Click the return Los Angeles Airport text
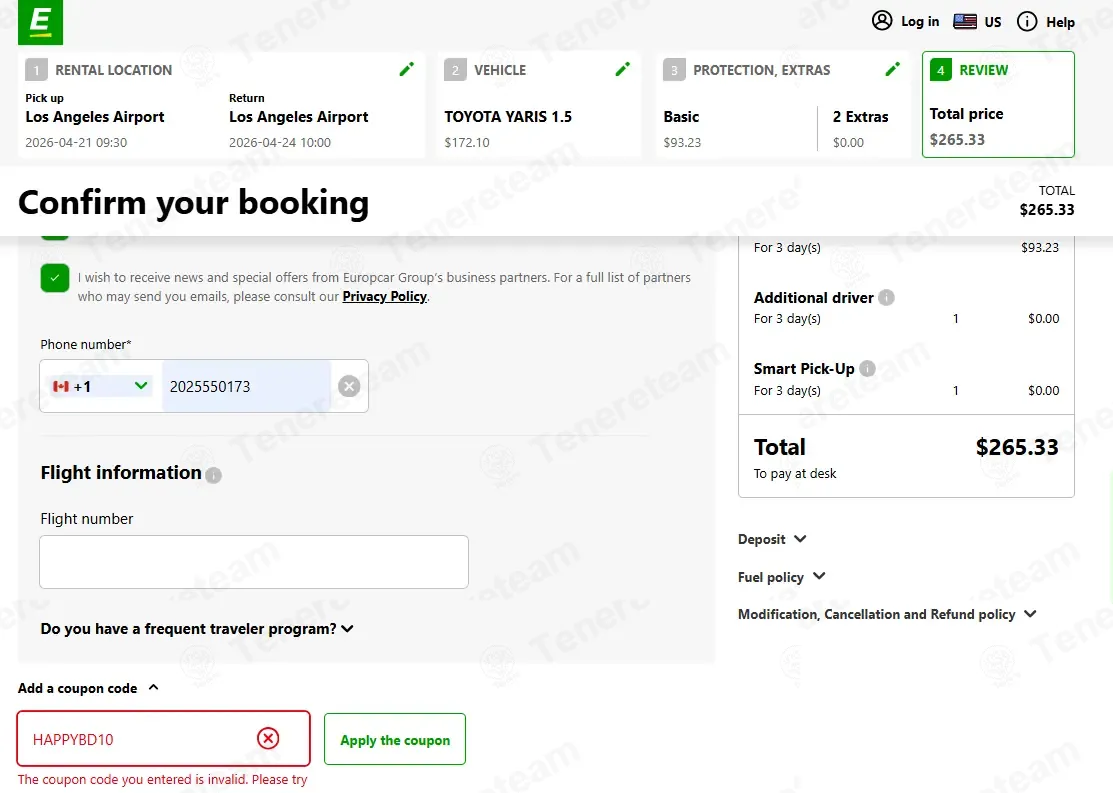The width and height of the screenshot is (1113, 793). pos(298,116)
